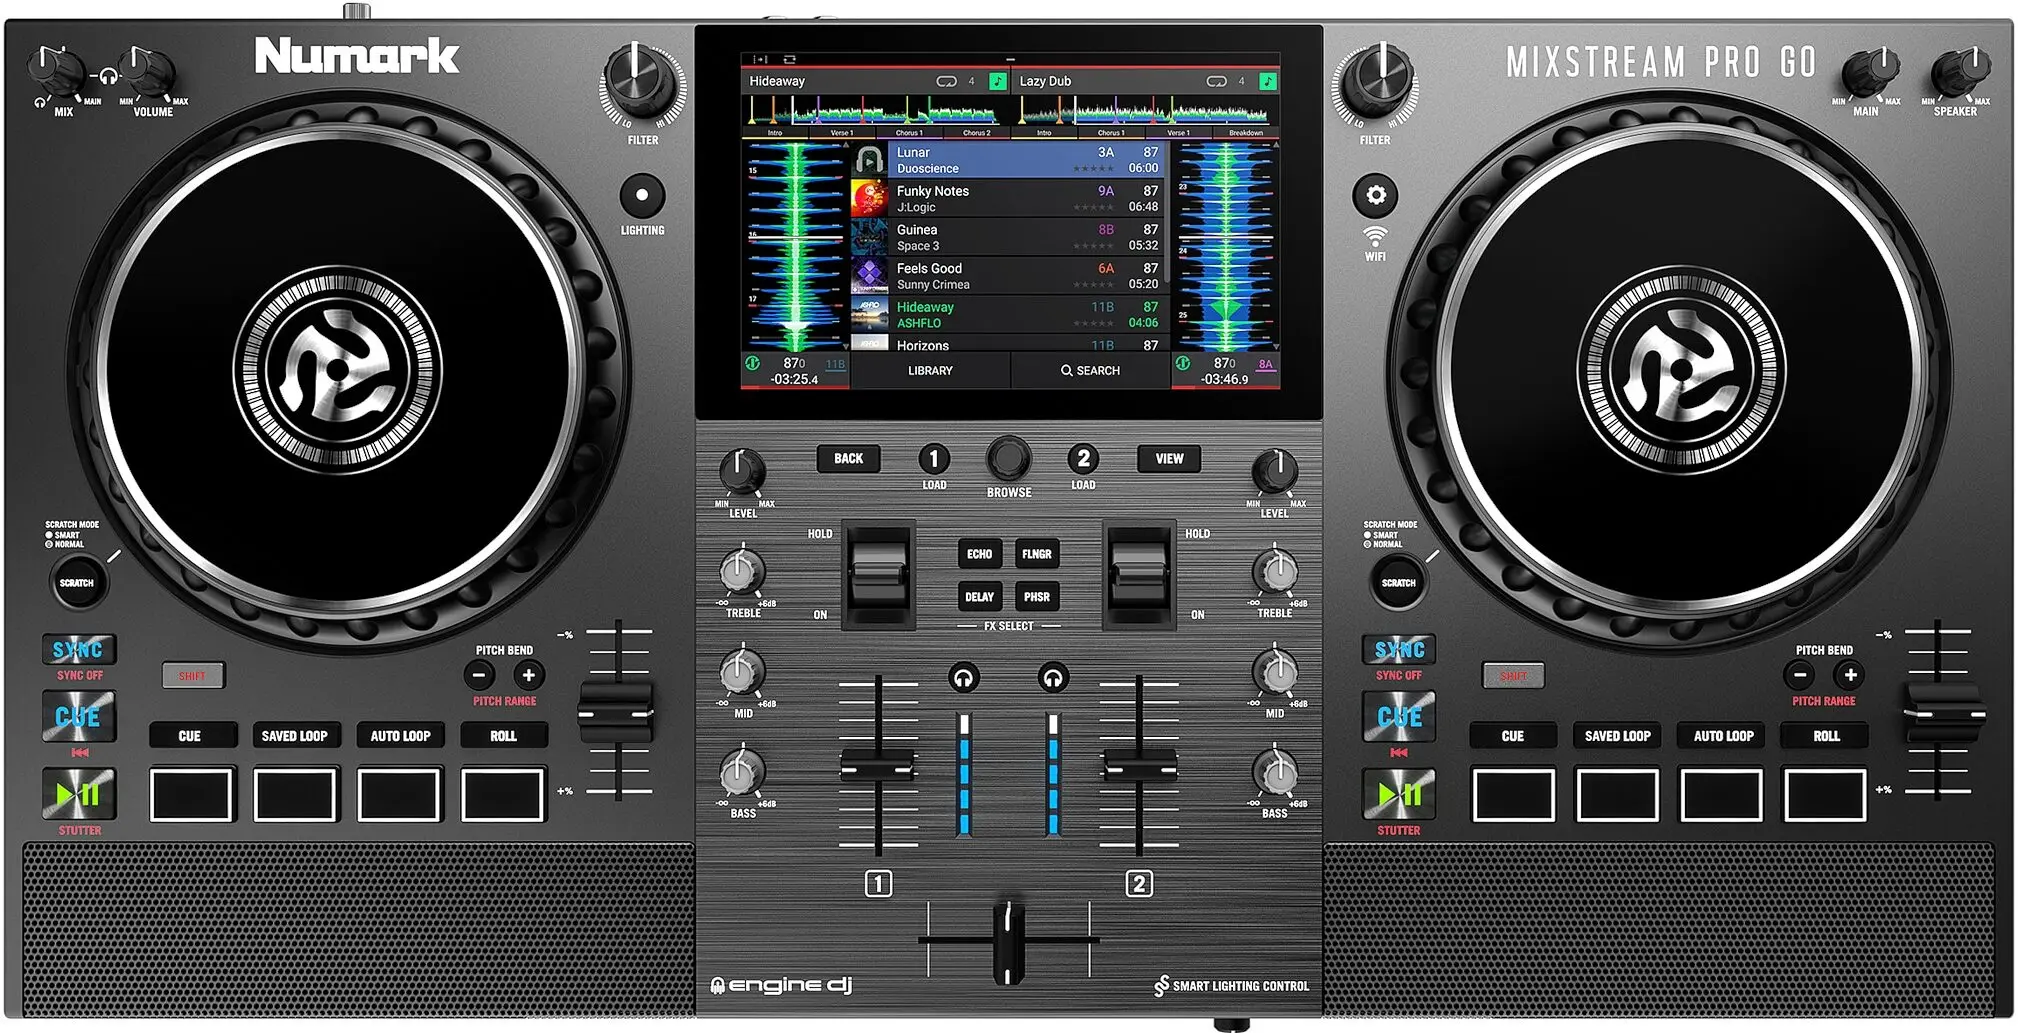Viewport: 2018px width, 1033px height.
Task: Enable headphone cue on channel 2
Action: pos(1052,678)
